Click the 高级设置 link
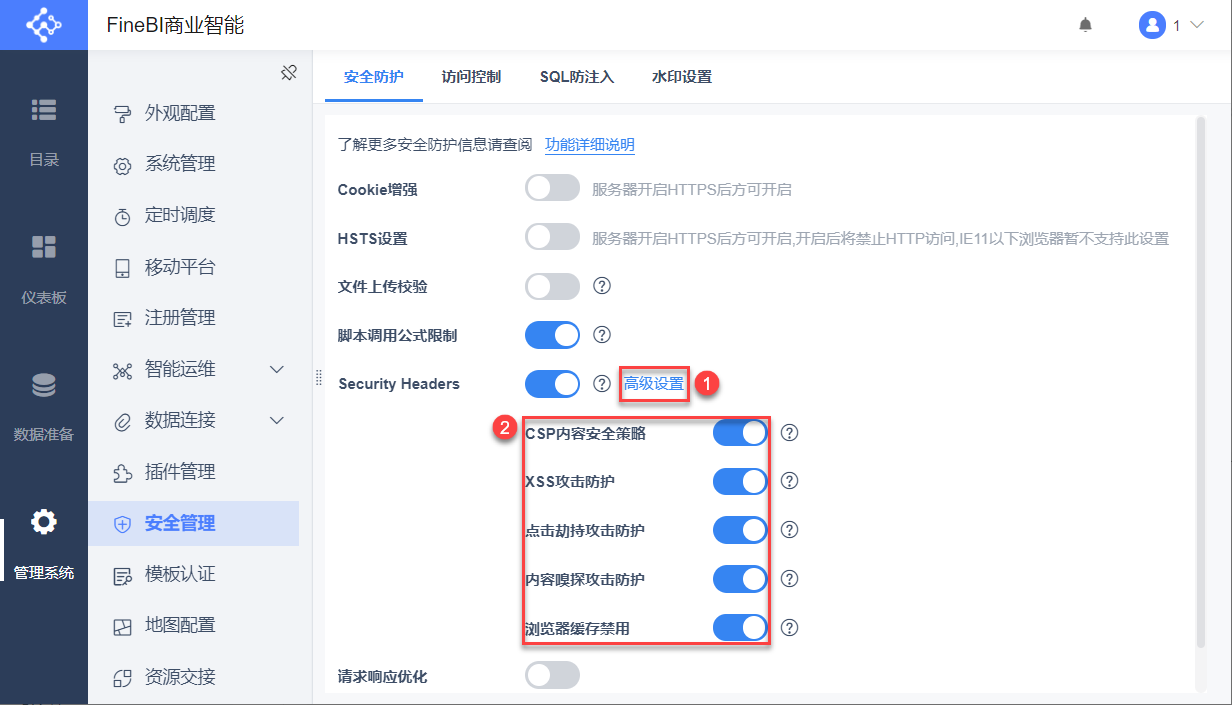Screen dimensions: 1232x705 coord(654,383)
